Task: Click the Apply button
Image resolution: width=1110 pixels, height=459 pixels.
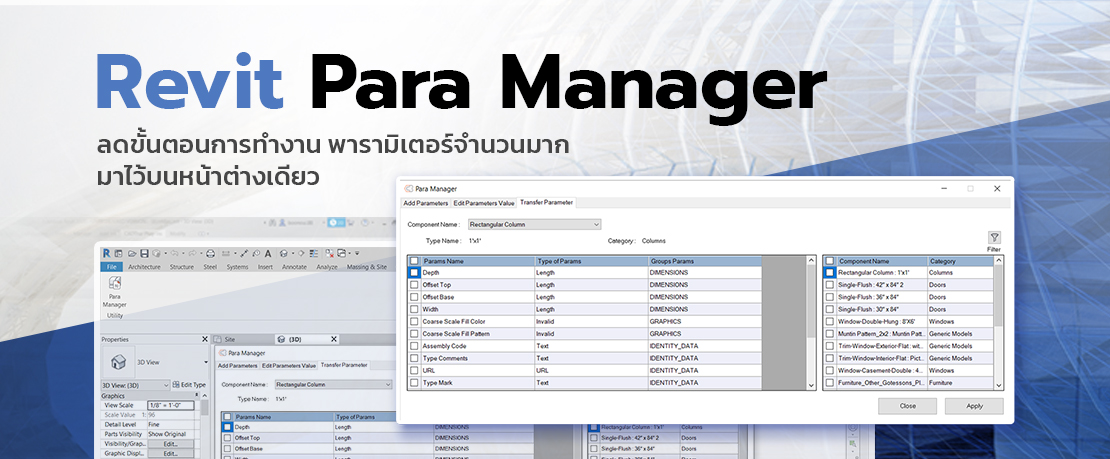Action: [x=974, y=406]
